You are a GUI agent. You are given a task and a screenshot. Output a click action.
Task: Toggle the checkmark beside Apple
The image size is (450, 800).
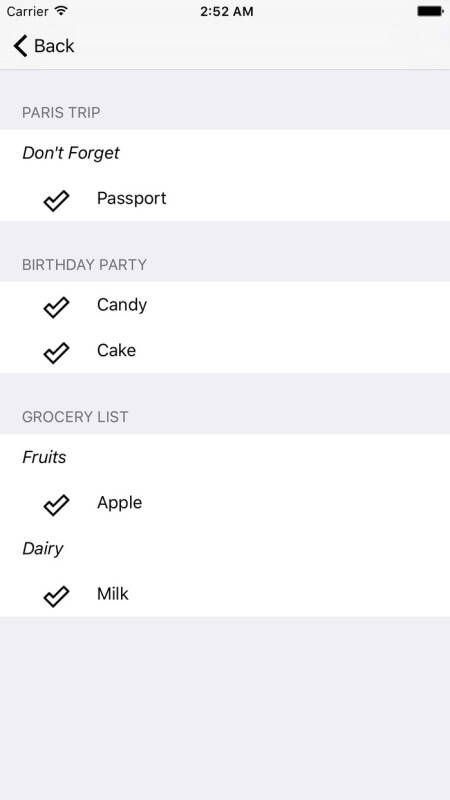click(56, 505)
